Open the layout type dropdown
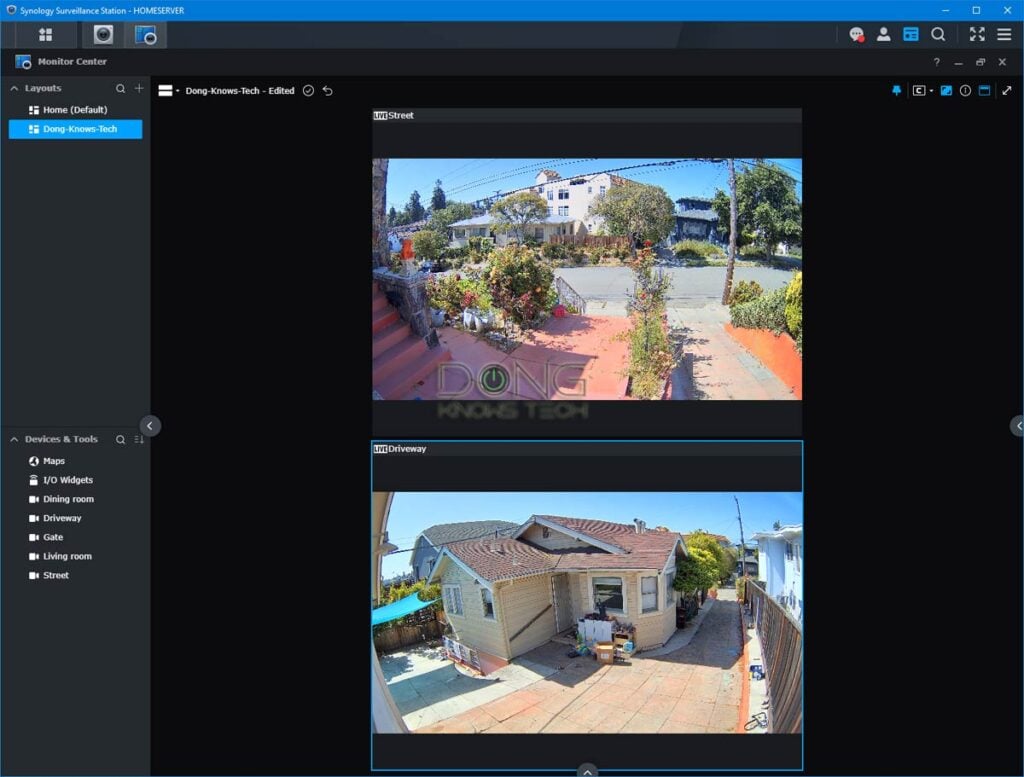This screenshot has width=1024, height=777. coord(168,91)
